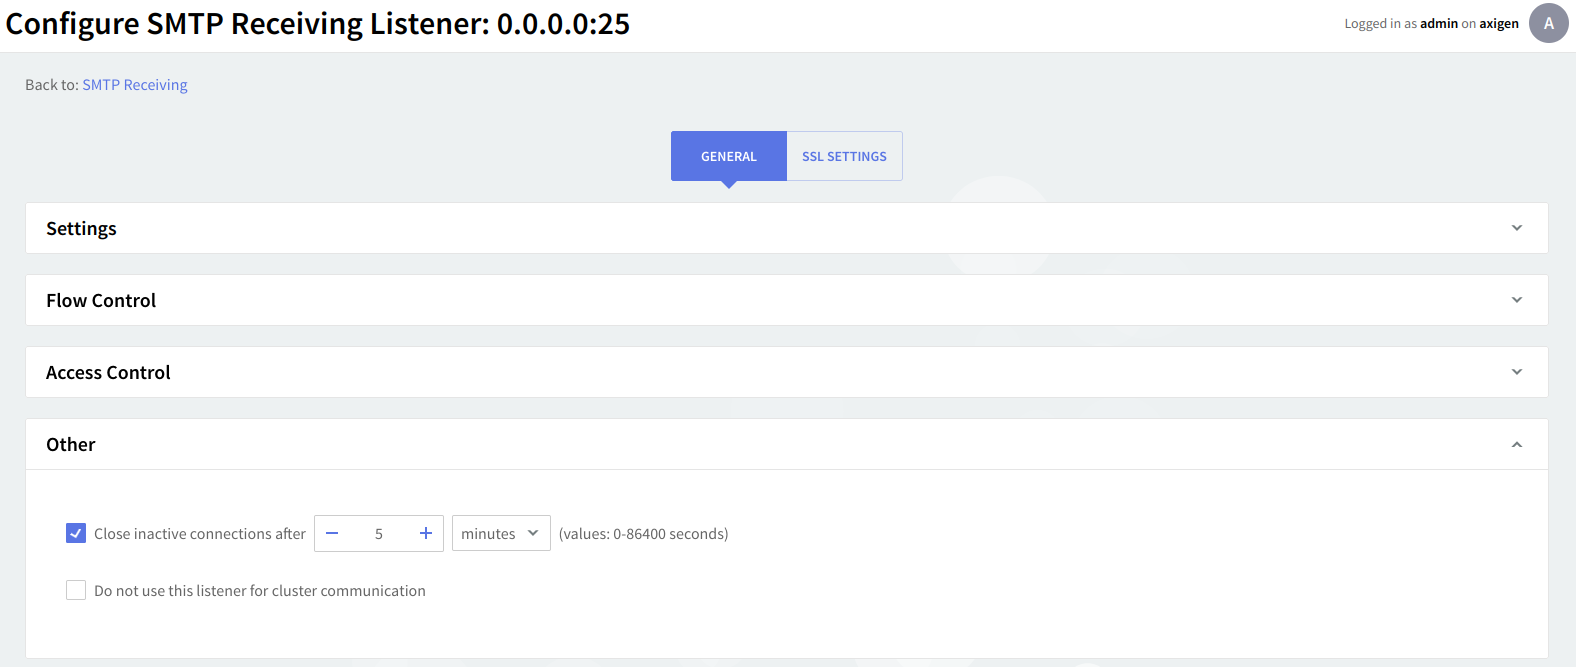Screen dimensions: 1576x667
Task: Click the timeout value field showing 5
Action: [x=379, y=534]
